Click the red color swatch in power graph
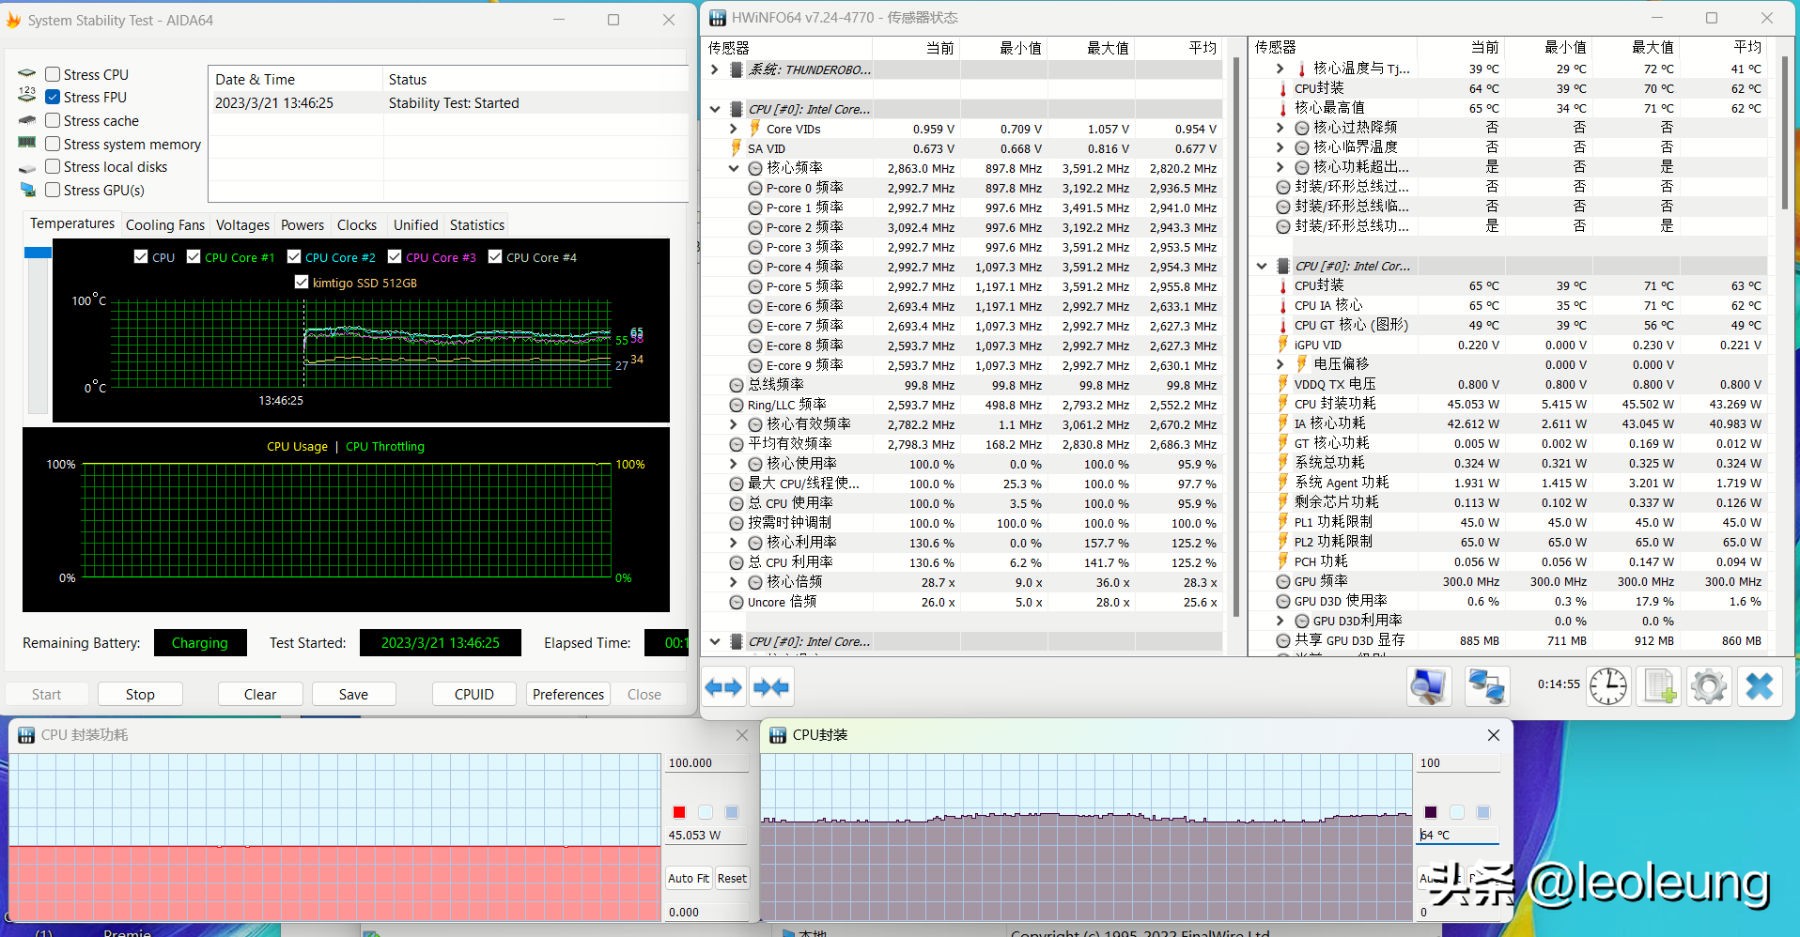 (x=679, y=812)
